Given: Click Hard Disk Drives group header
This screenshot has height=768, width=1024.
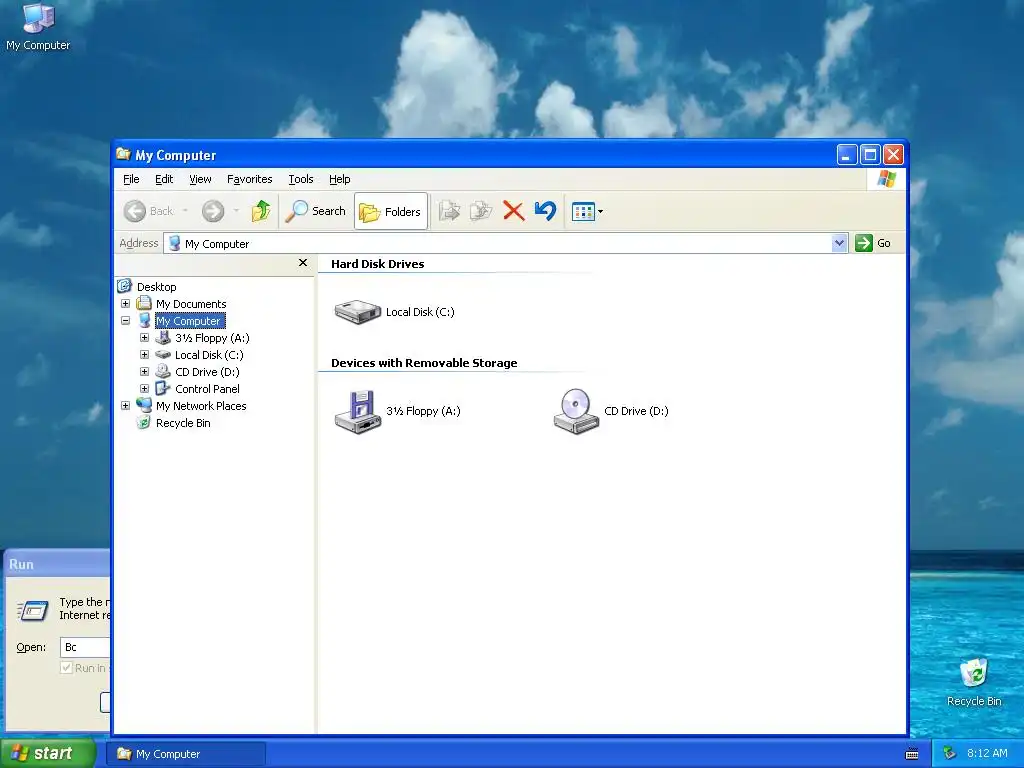Looking at the screenshot, I should coord(377,264).
